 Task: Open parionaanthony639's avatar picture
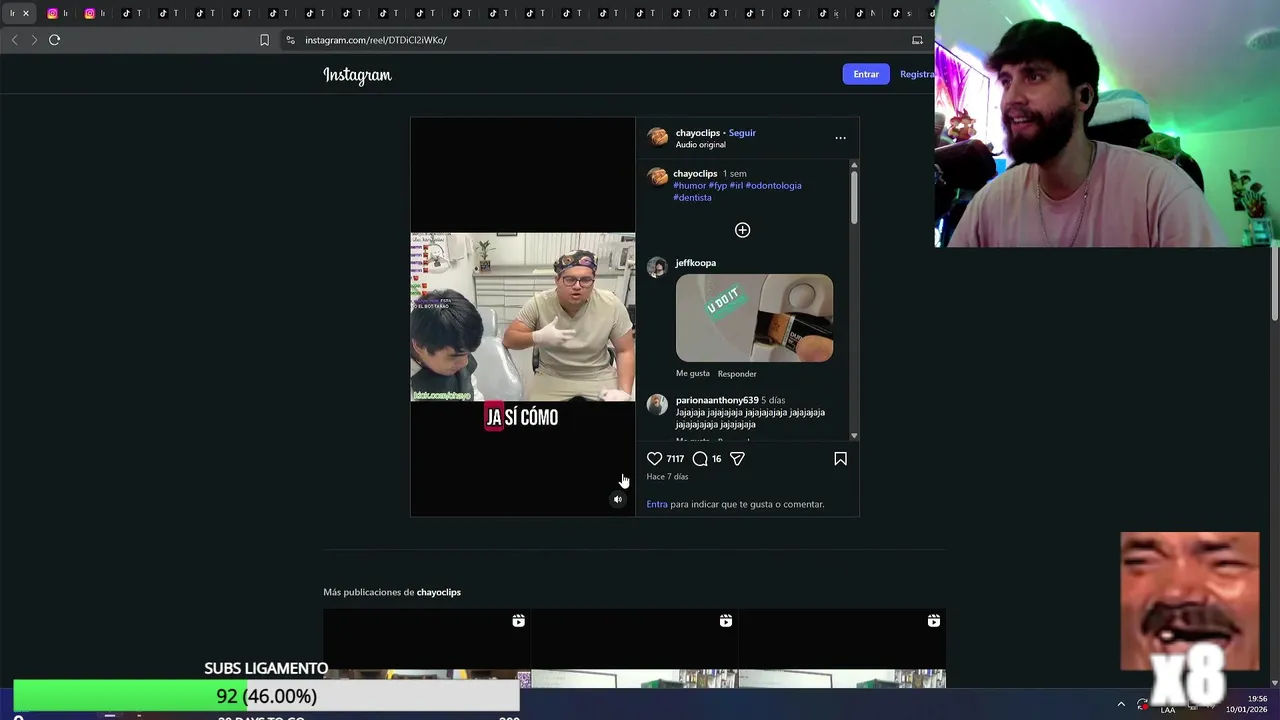pos(657,404)
